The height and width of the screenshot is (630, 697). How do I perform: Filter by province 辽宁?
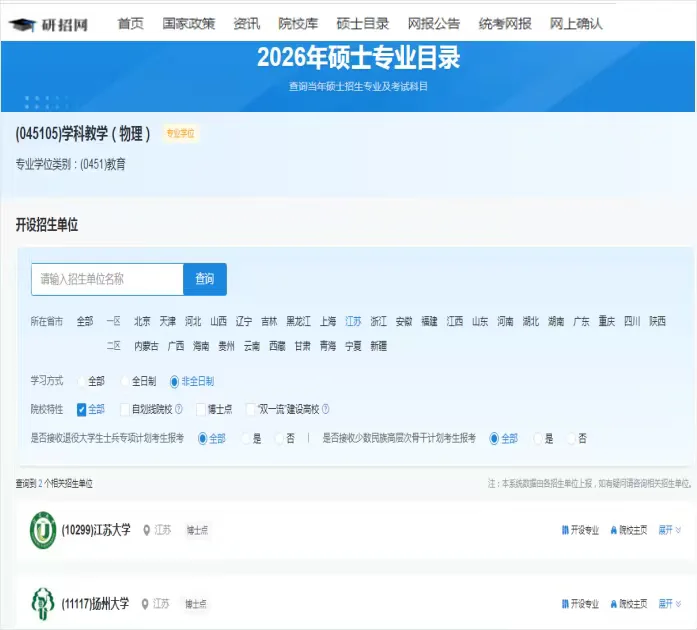(244, 321)
